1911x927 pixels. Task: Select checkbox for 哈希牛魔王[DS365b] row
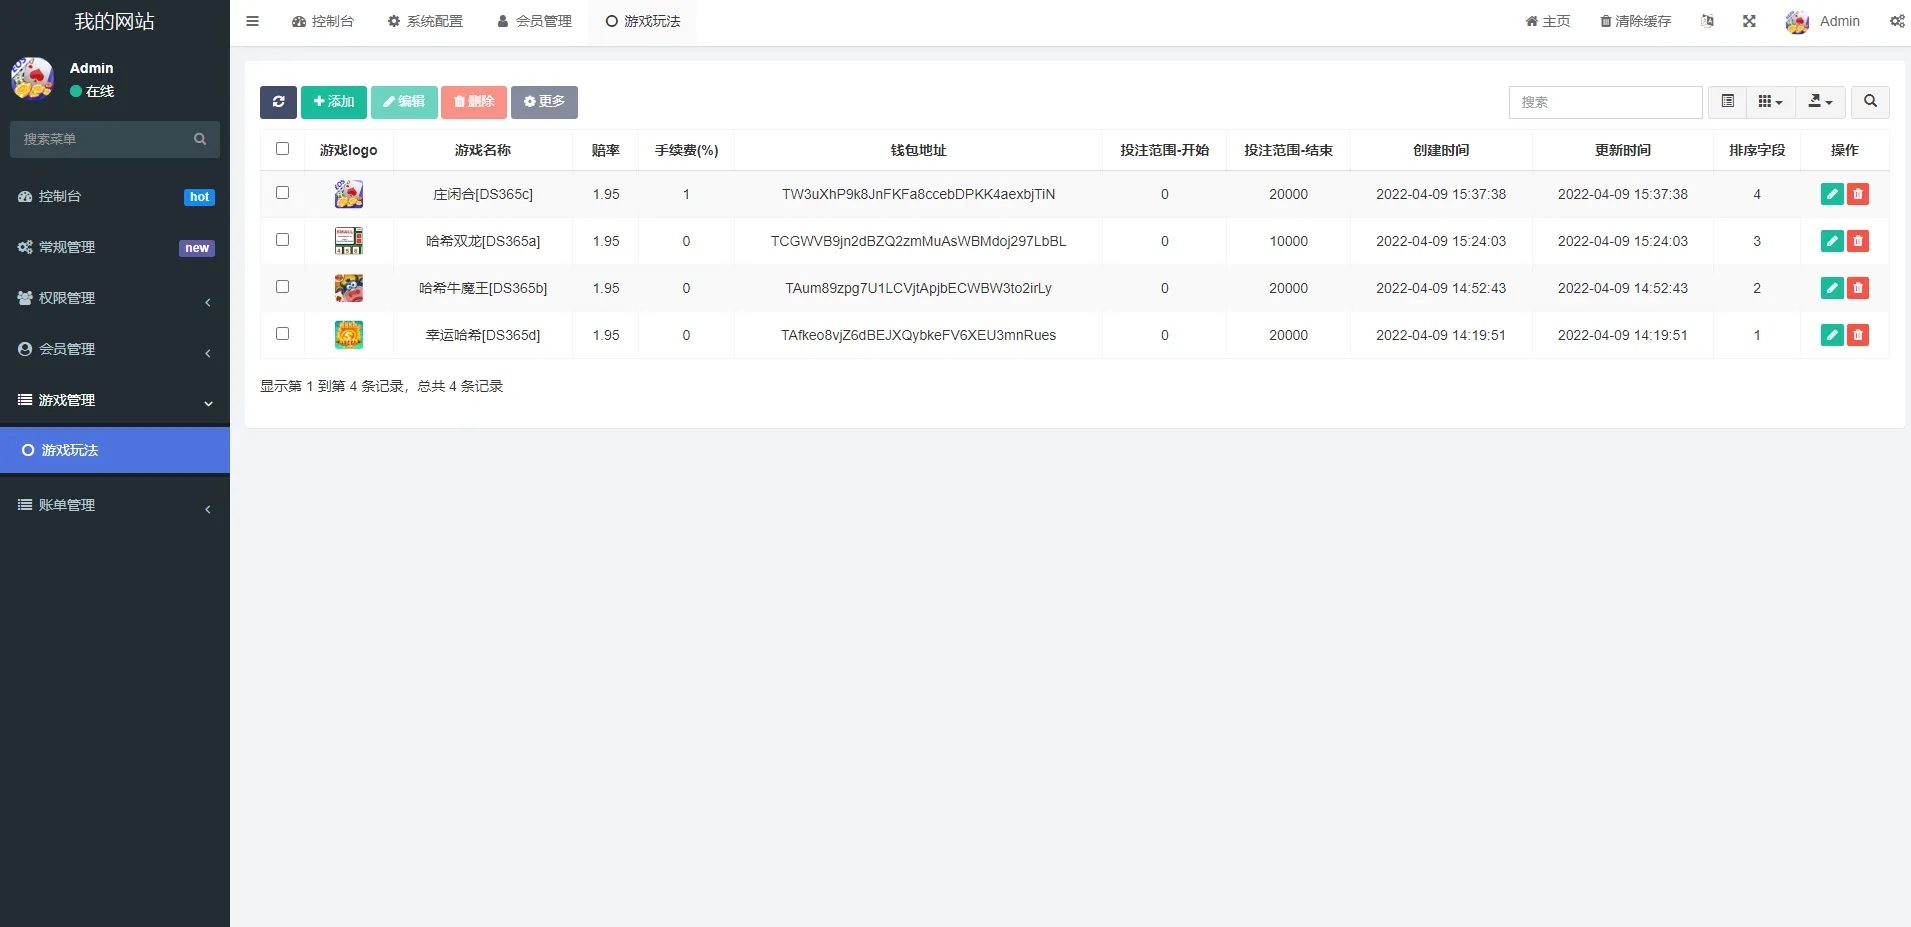coord(282,287)
